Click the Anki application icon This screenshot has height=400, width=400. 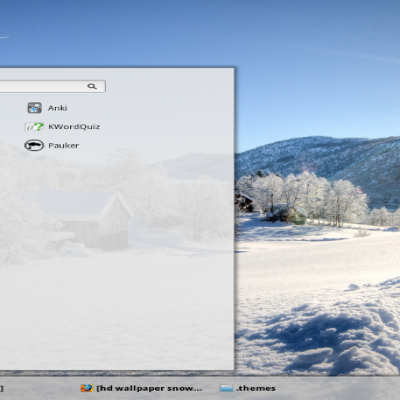click(x=34, y=108)
